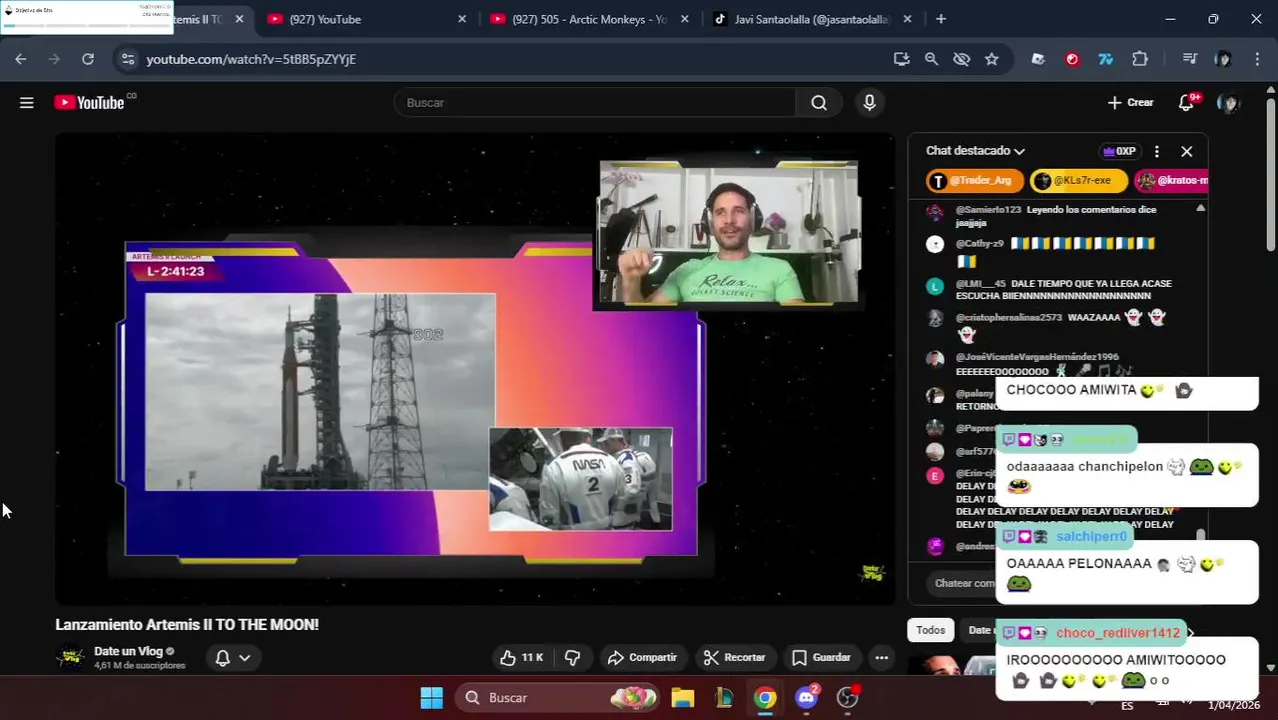
Task: Click the search magnifier button
Action: [819, 102]
